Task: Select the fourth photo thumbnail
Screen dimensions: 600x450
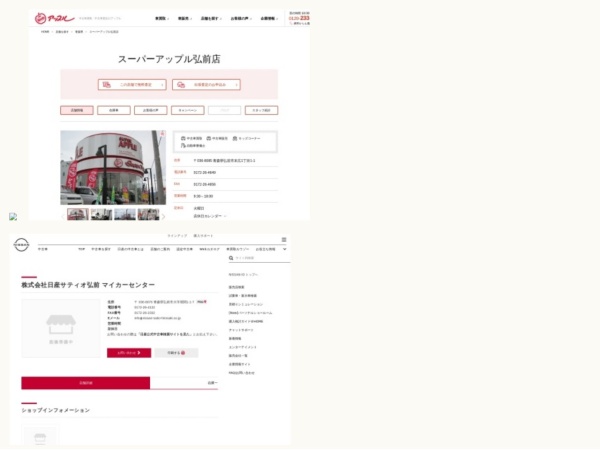Action: coord(148,214)
